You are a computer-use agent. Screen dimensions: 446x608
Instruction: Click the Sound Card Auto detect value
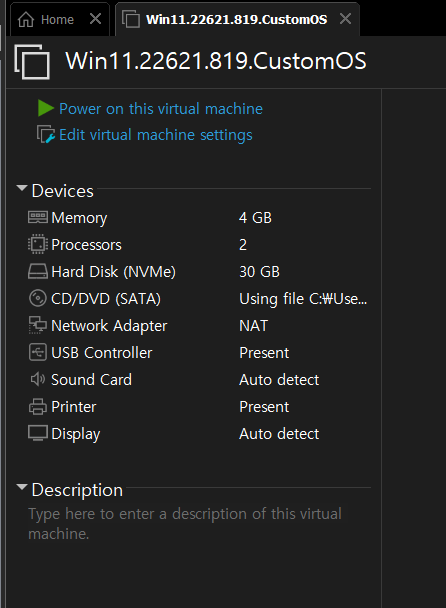[x=279, y=380]
